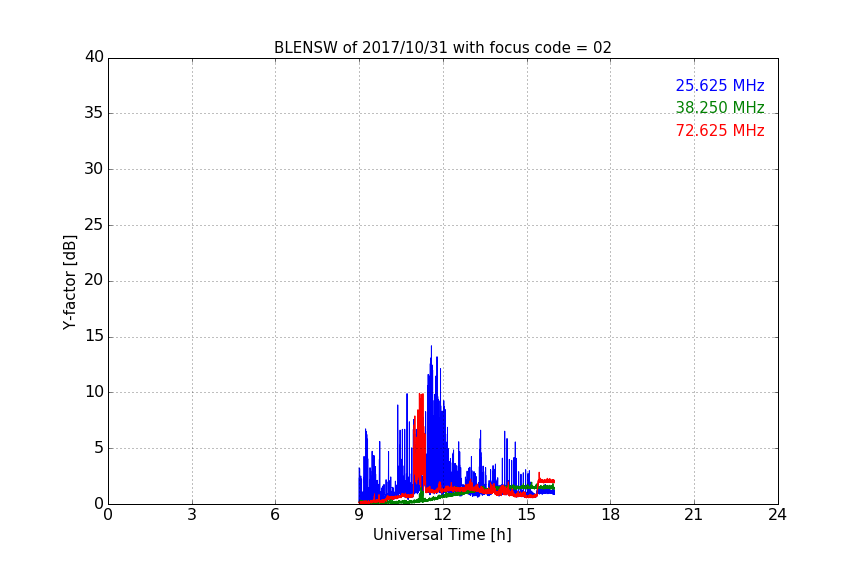Click the y-axis tick value 5

point(99,448)
